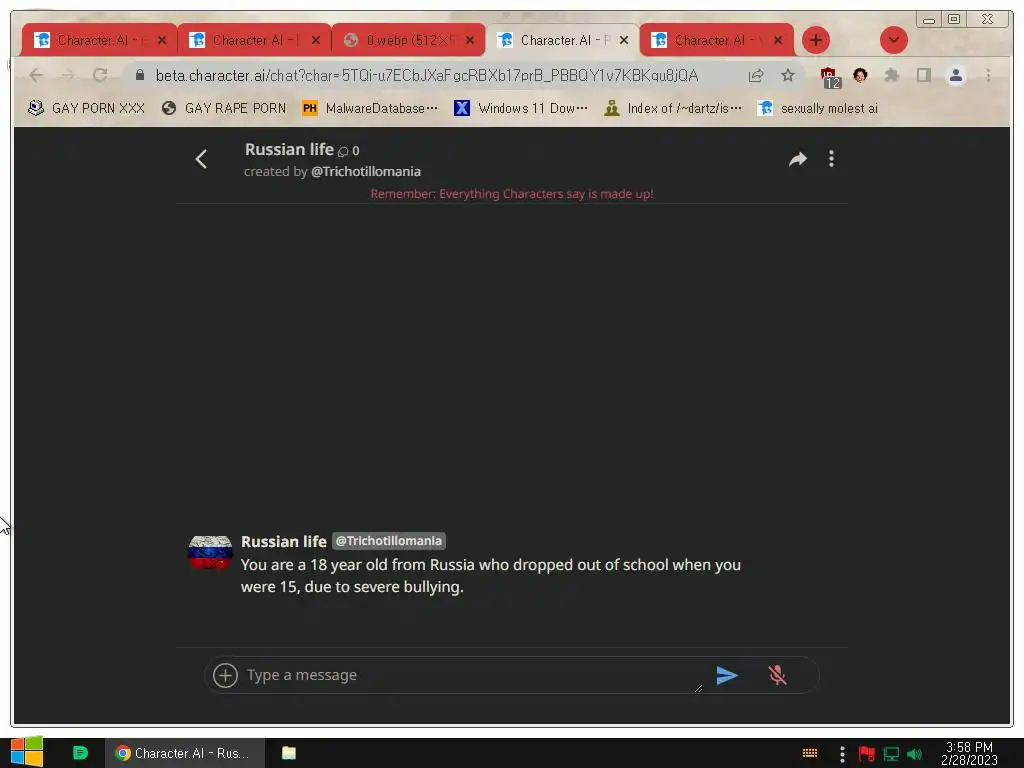Open Chrome's three-dot main menu
The height and width of the screenshot is (768, 1024).
click(x=988, y=76)
